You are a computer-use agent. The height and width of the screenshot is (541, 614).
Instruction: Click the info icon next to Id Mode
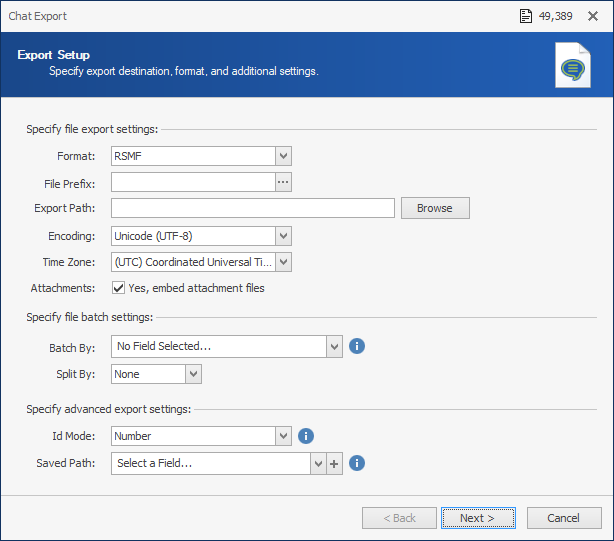pos(306,436)
